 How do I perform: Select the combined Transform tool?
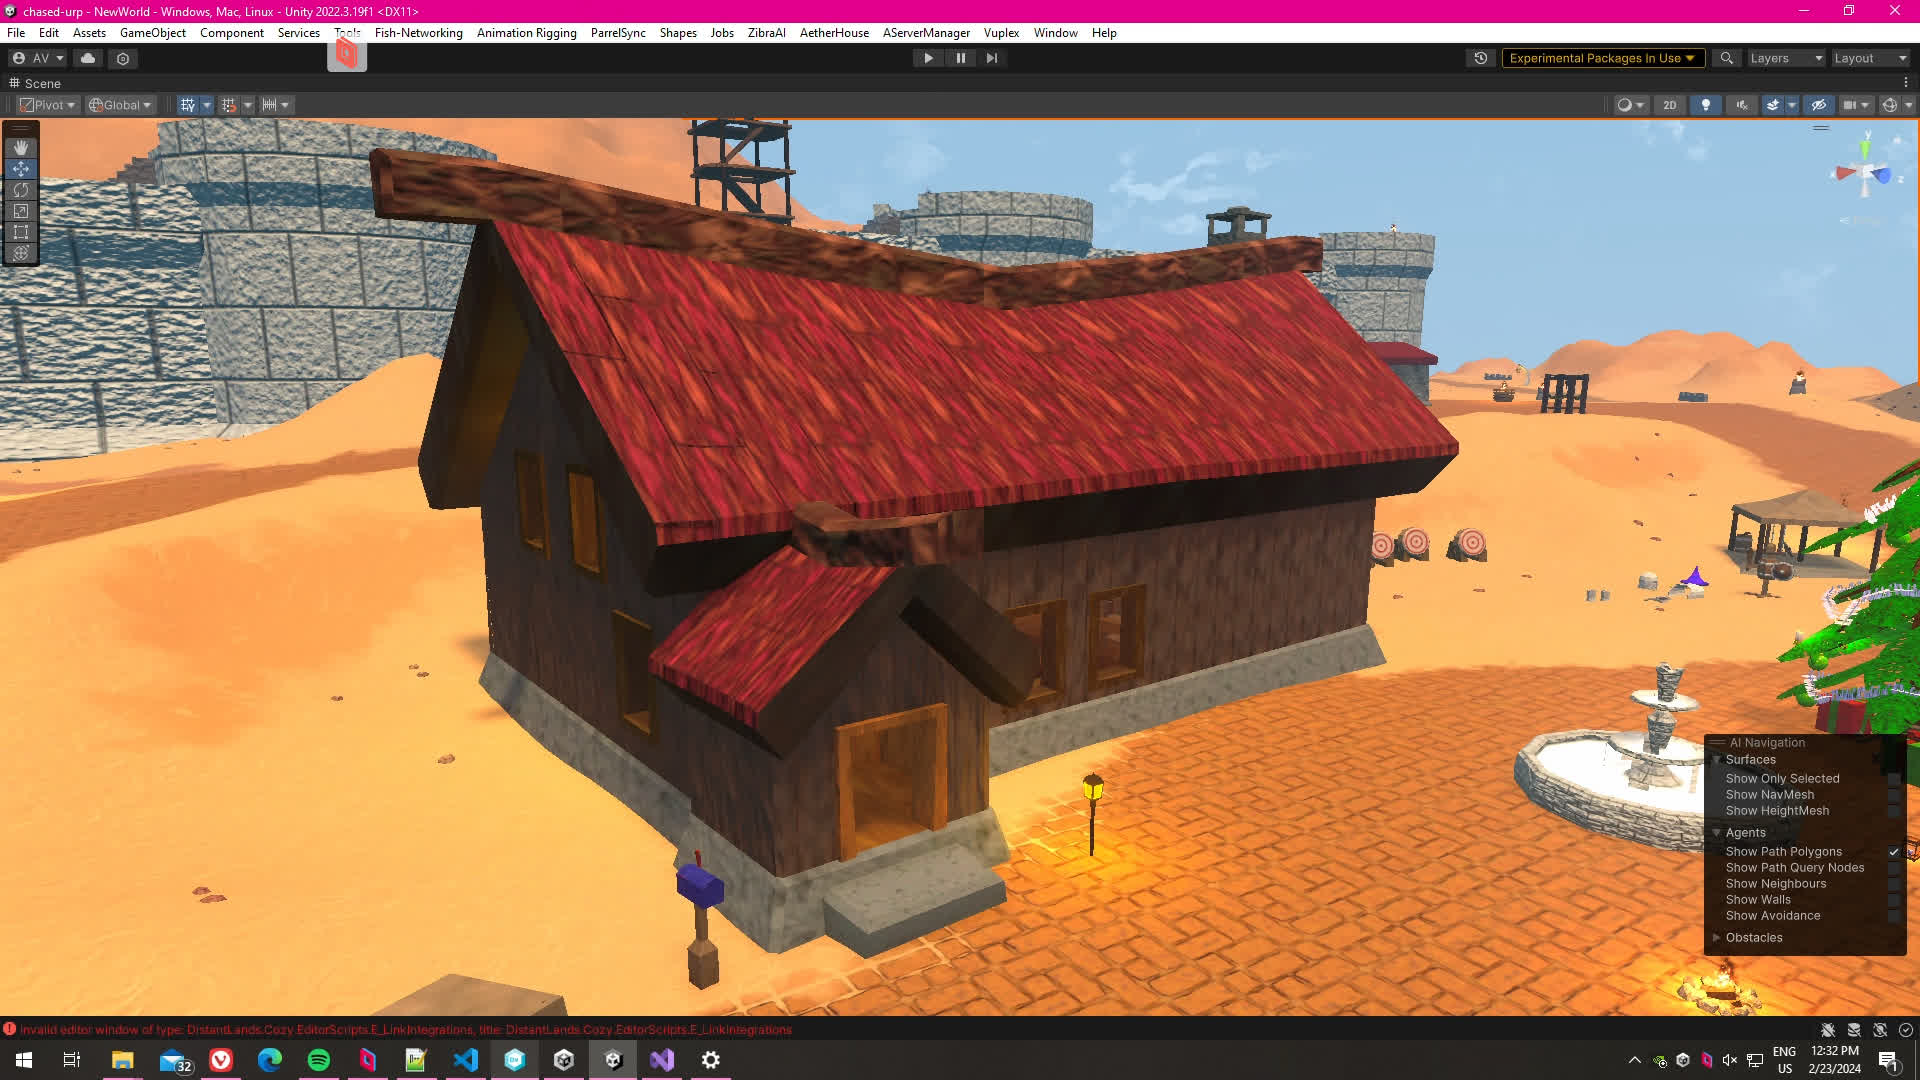[21, 253]
